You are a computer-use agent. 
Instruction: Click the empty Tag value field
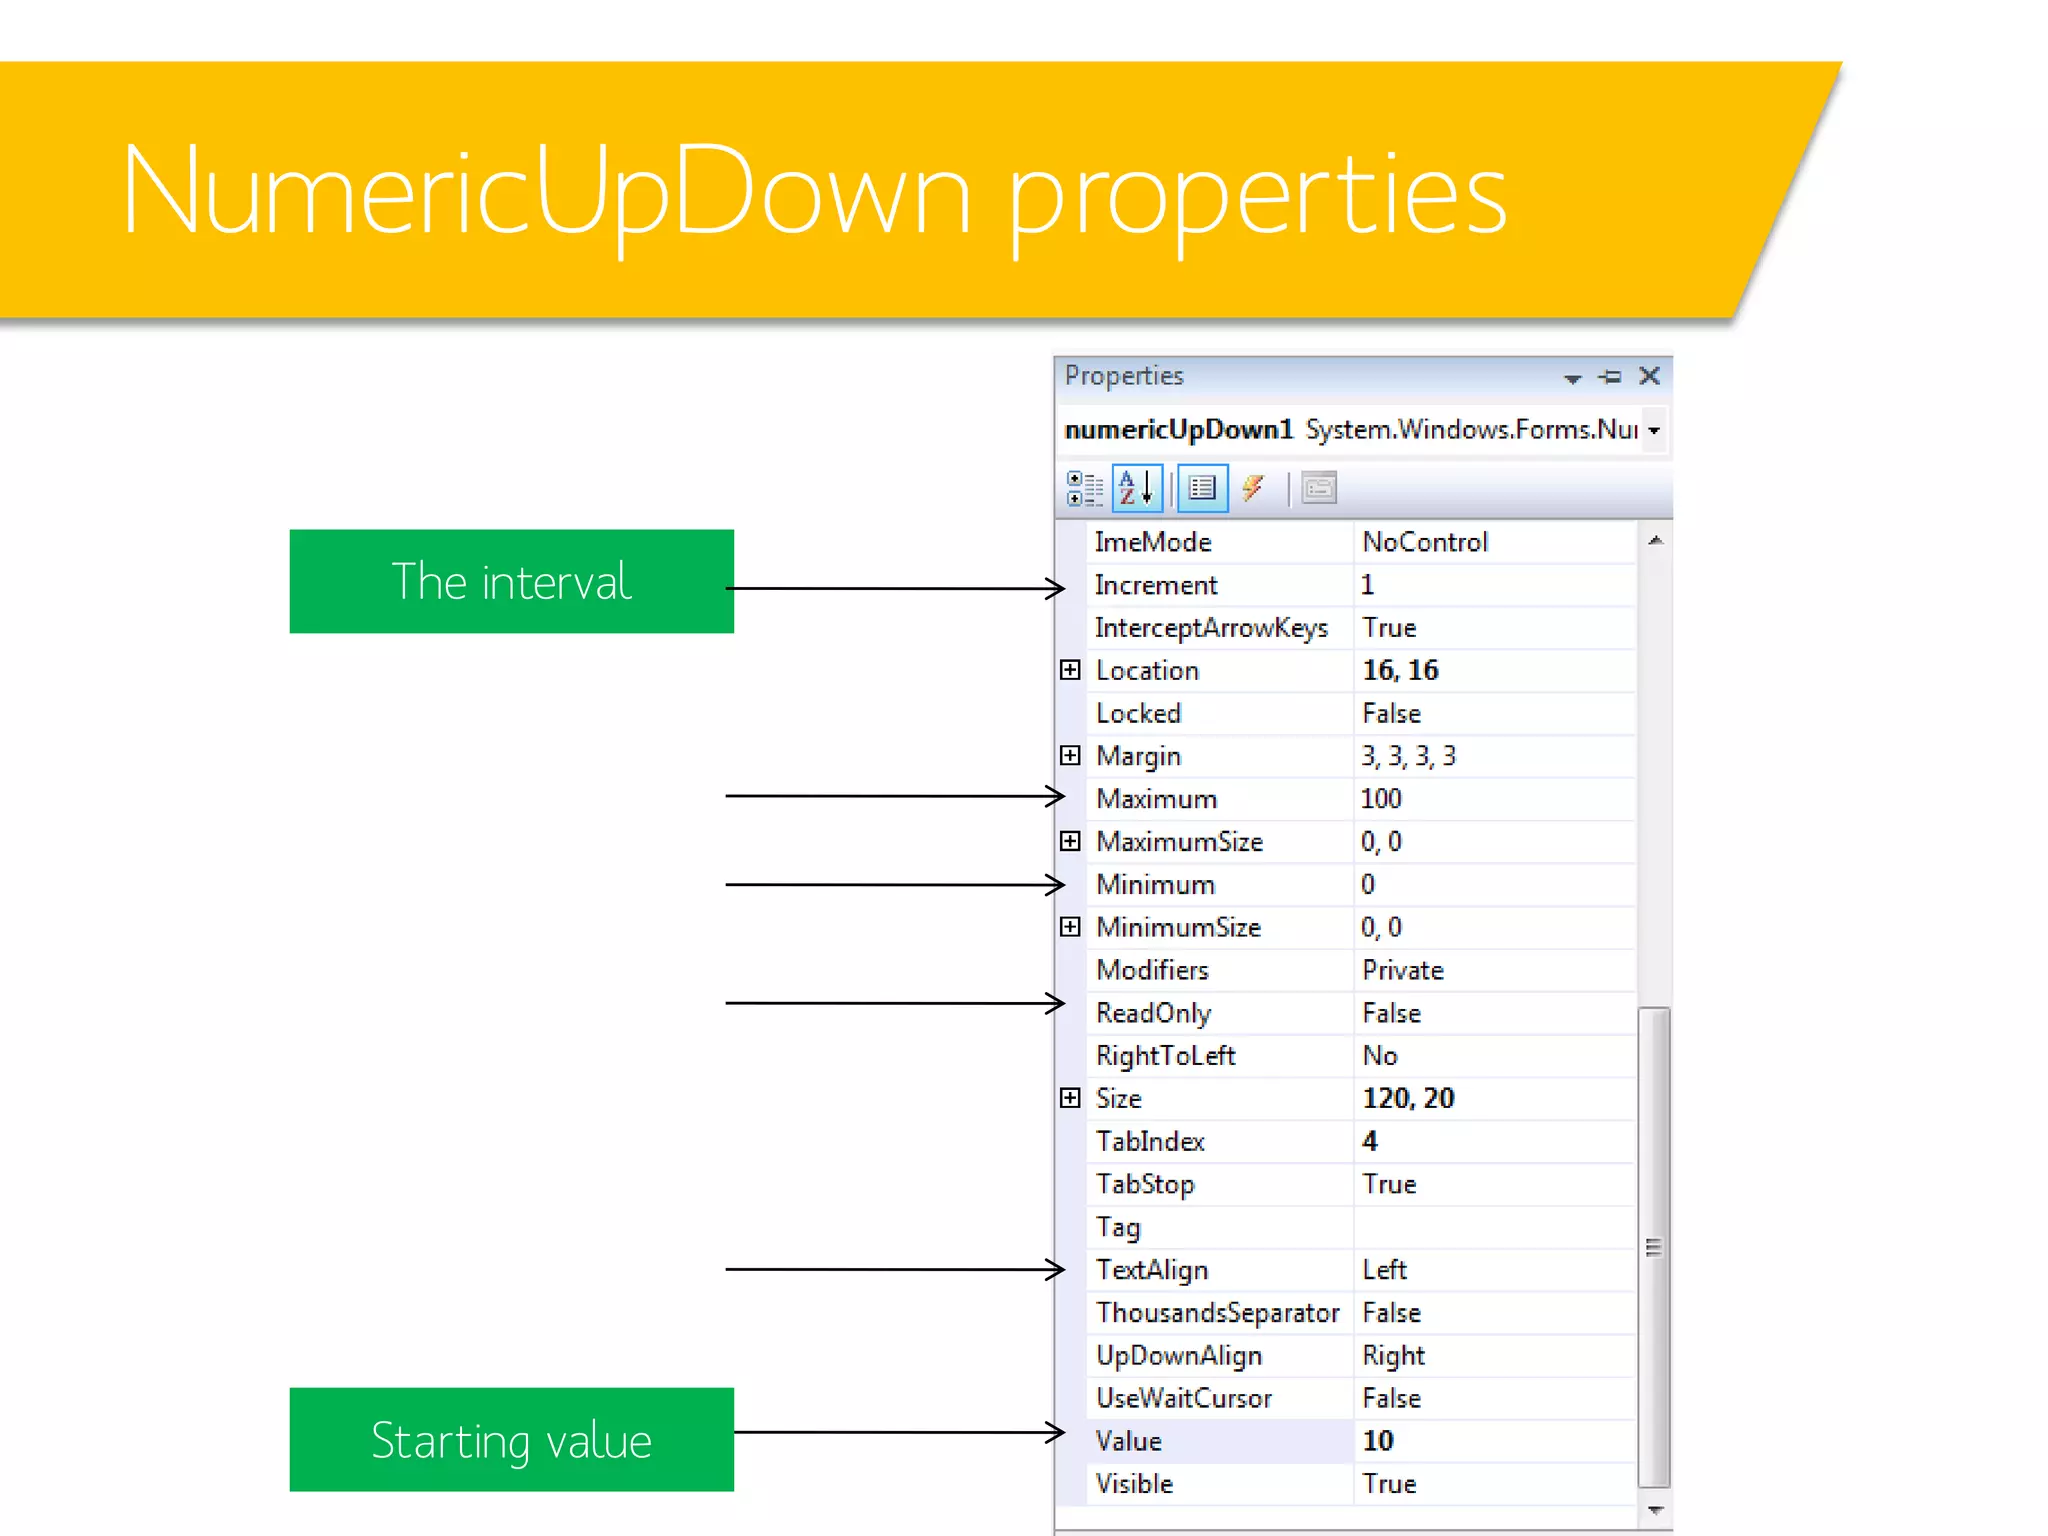coord(1495,1227)
